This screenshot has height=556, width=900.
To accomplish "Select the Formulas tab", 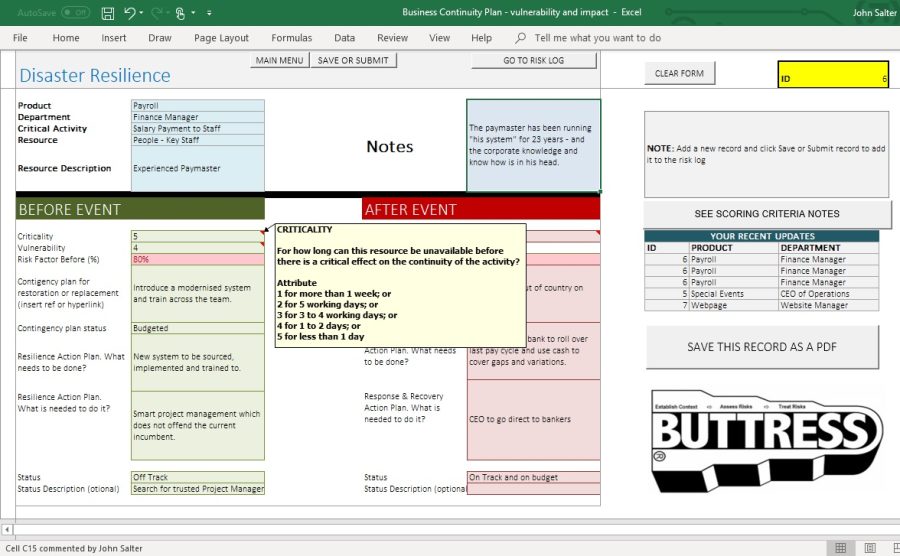I will [x=292, y=38].
